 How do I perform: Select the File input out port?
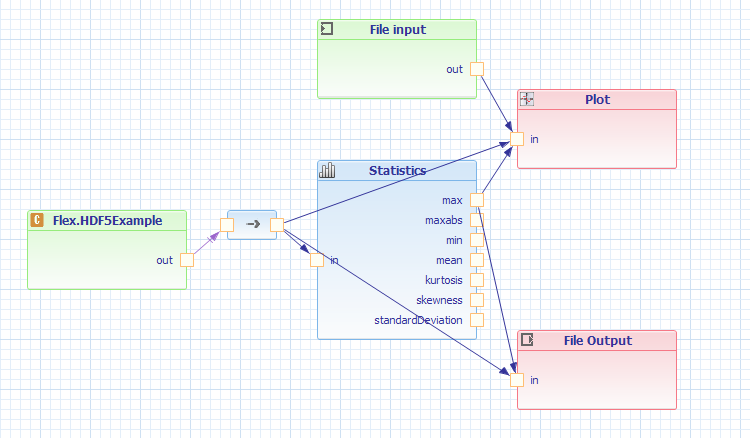coord(477,69)
